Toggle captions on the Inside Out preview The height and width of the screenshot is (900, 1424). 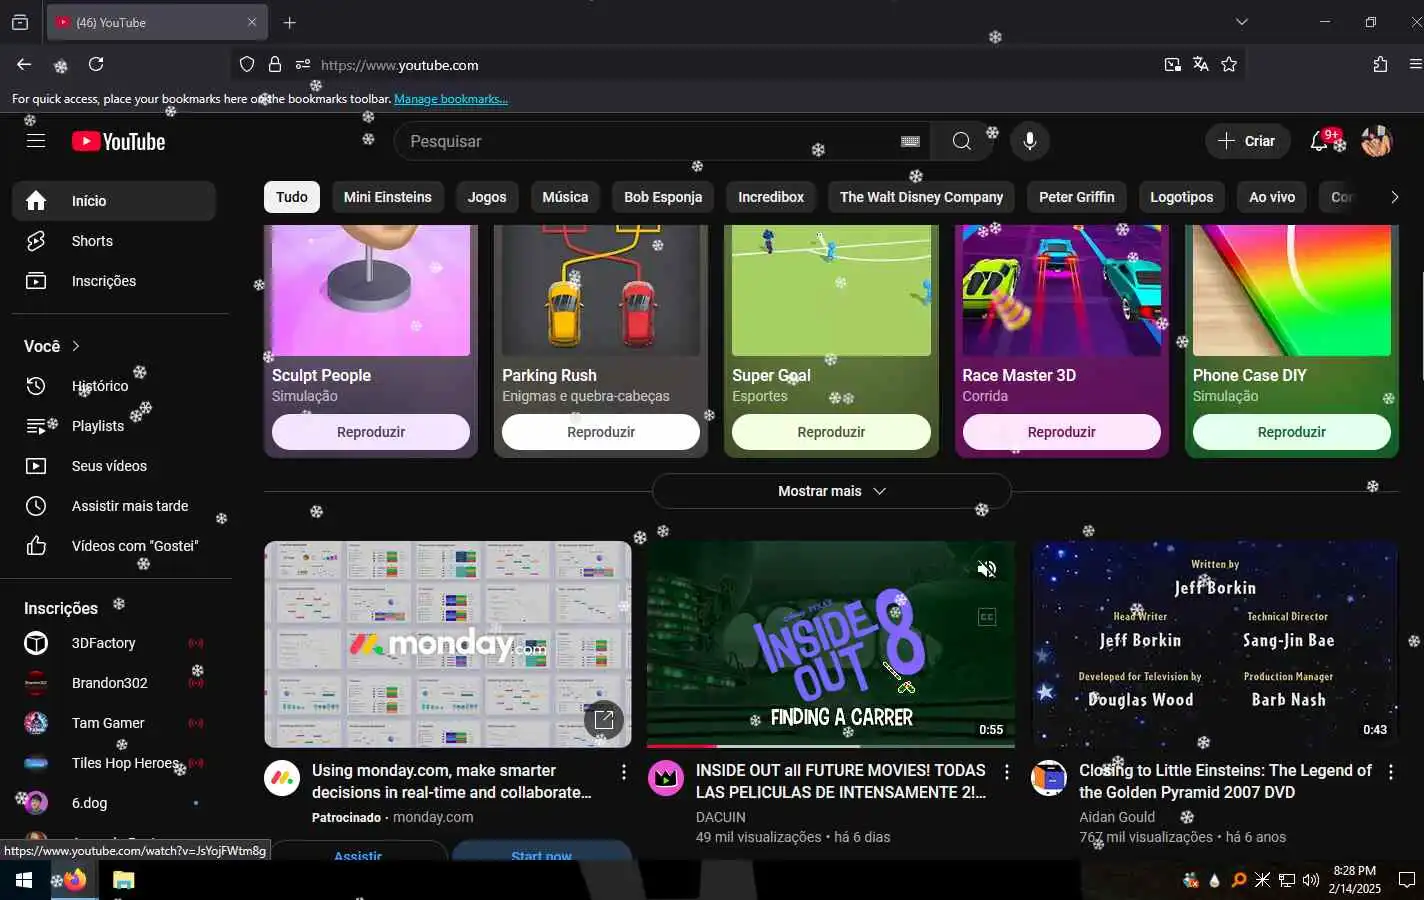(987, 617)
